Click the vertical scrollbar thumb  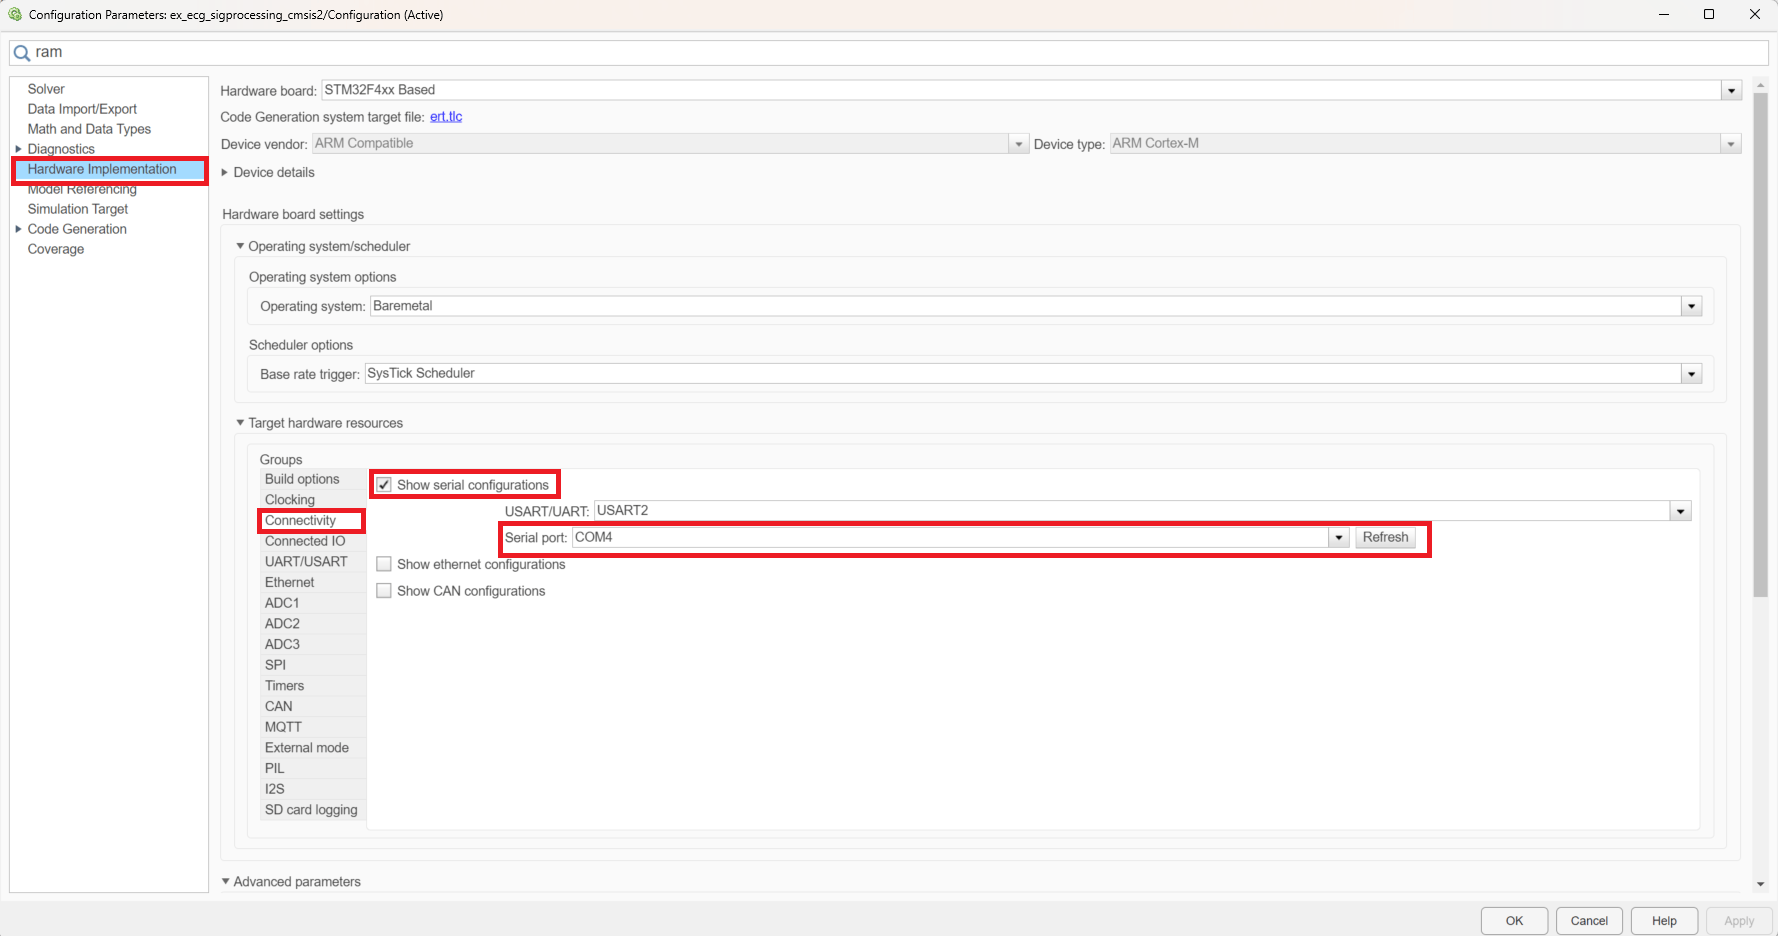[x=1761, y=345]
